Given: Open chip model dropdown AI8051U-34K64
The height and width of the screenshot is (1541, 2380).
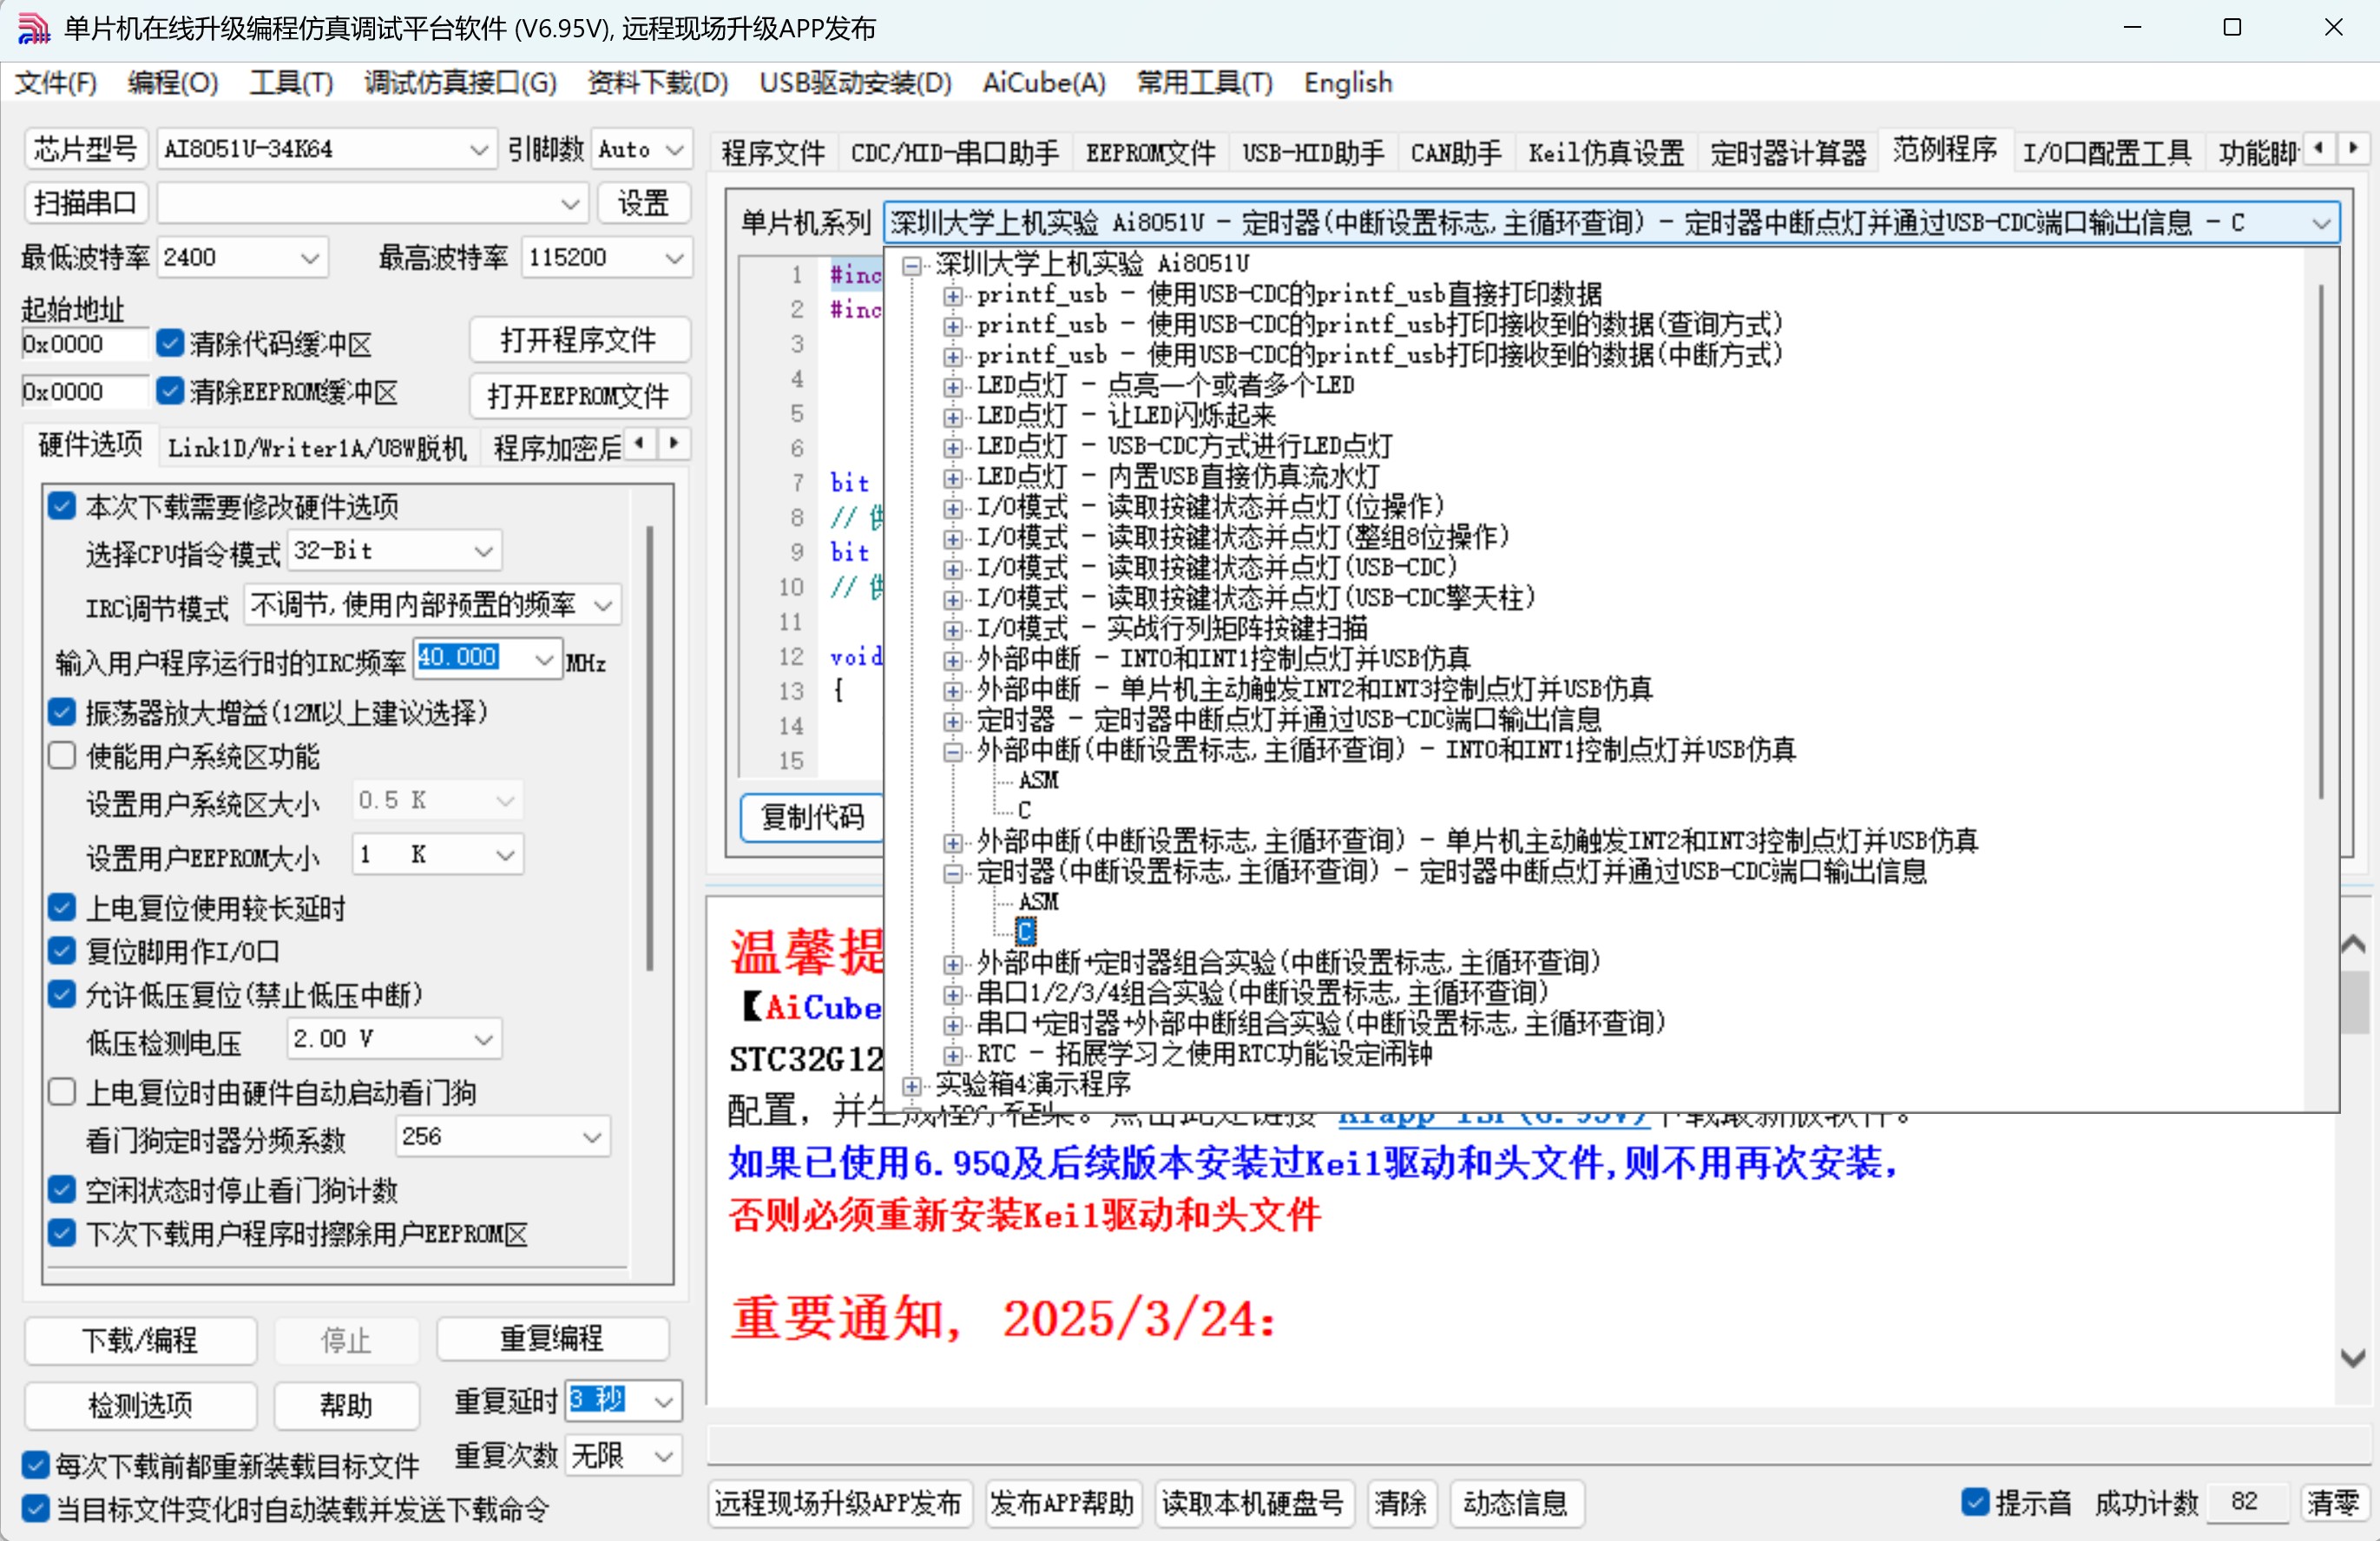Looking at the screenshot, I should [327, 149].
